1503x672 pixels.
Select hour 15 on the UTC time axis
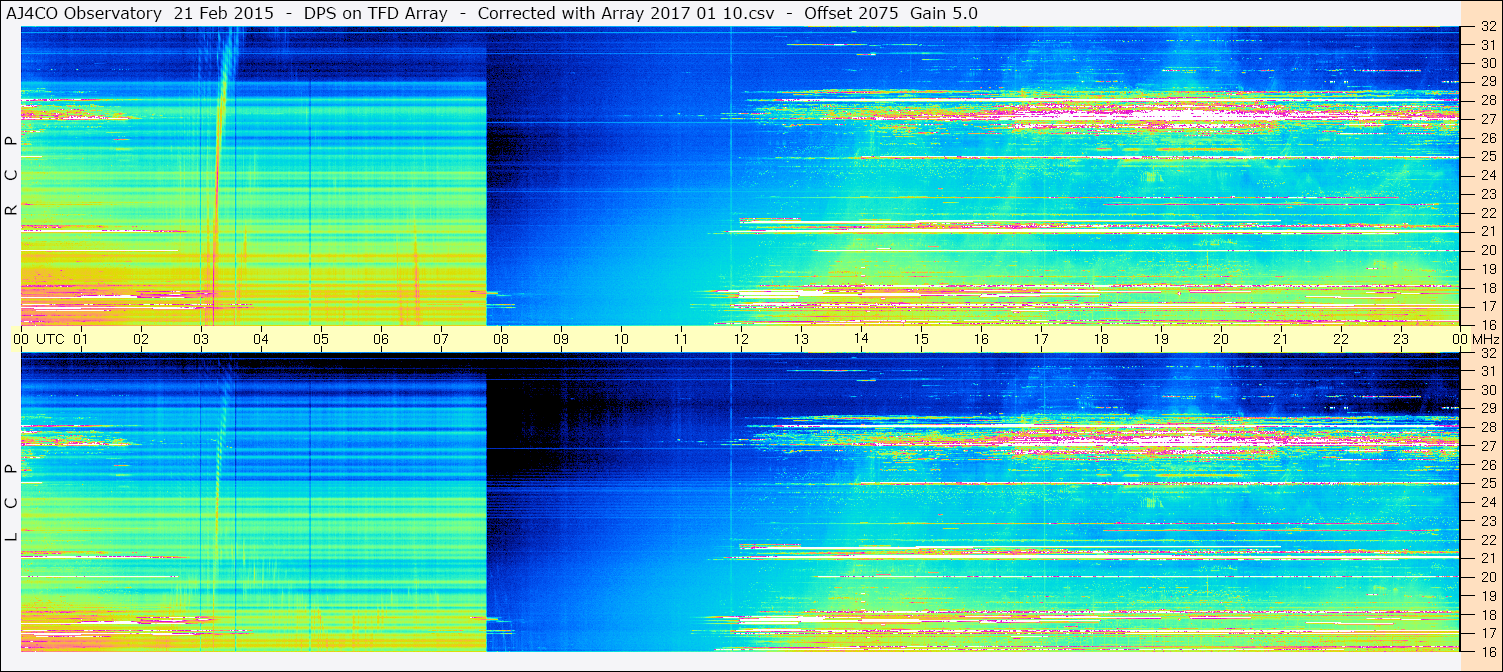click(x=921, y=339)
